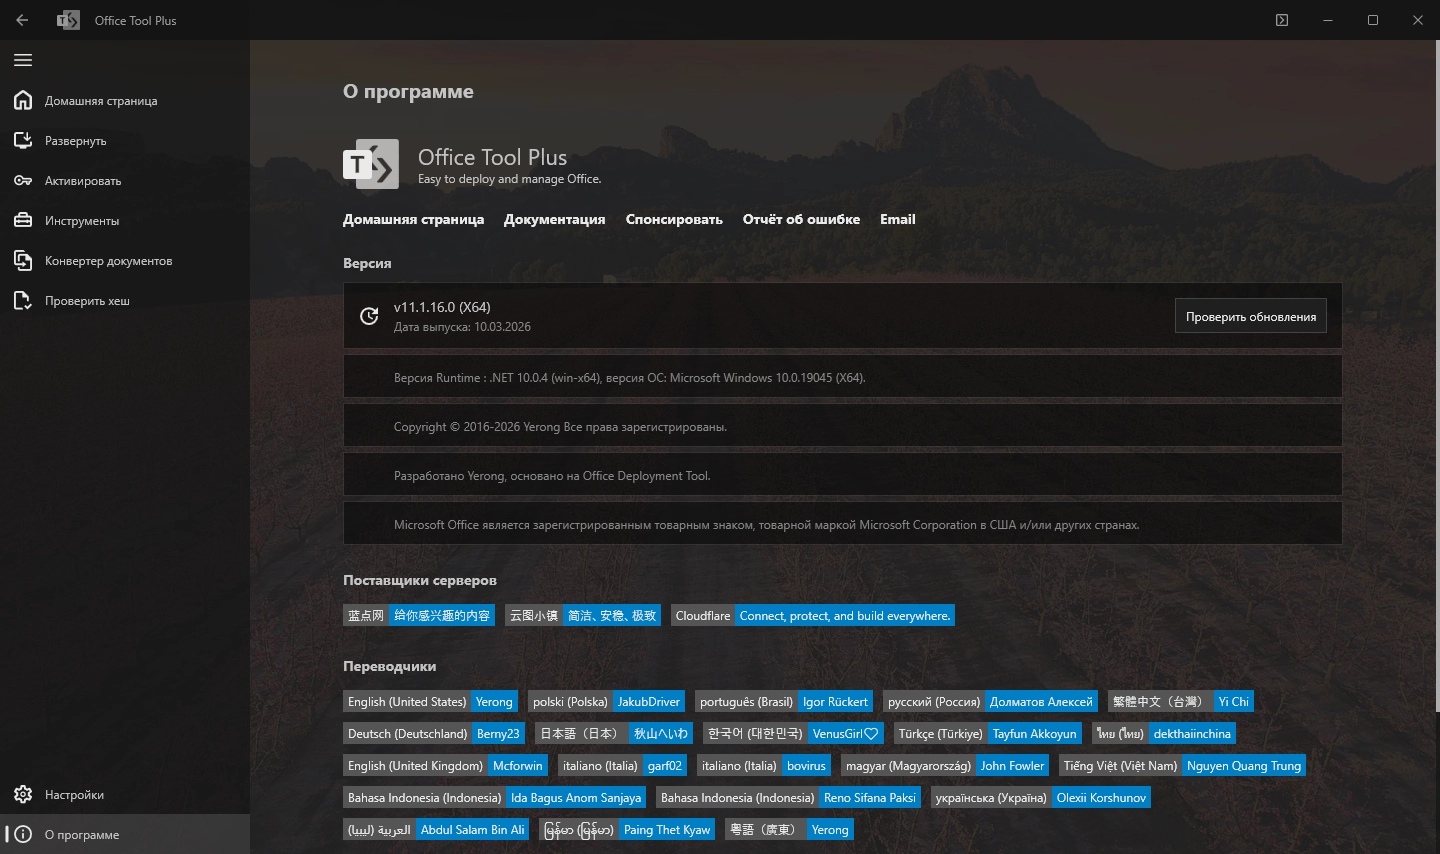The width and height of the screenshot is (1440, 854).
Task: Click the home icon in sidebar
Action: pyautogui.click(x=23, y=100)
